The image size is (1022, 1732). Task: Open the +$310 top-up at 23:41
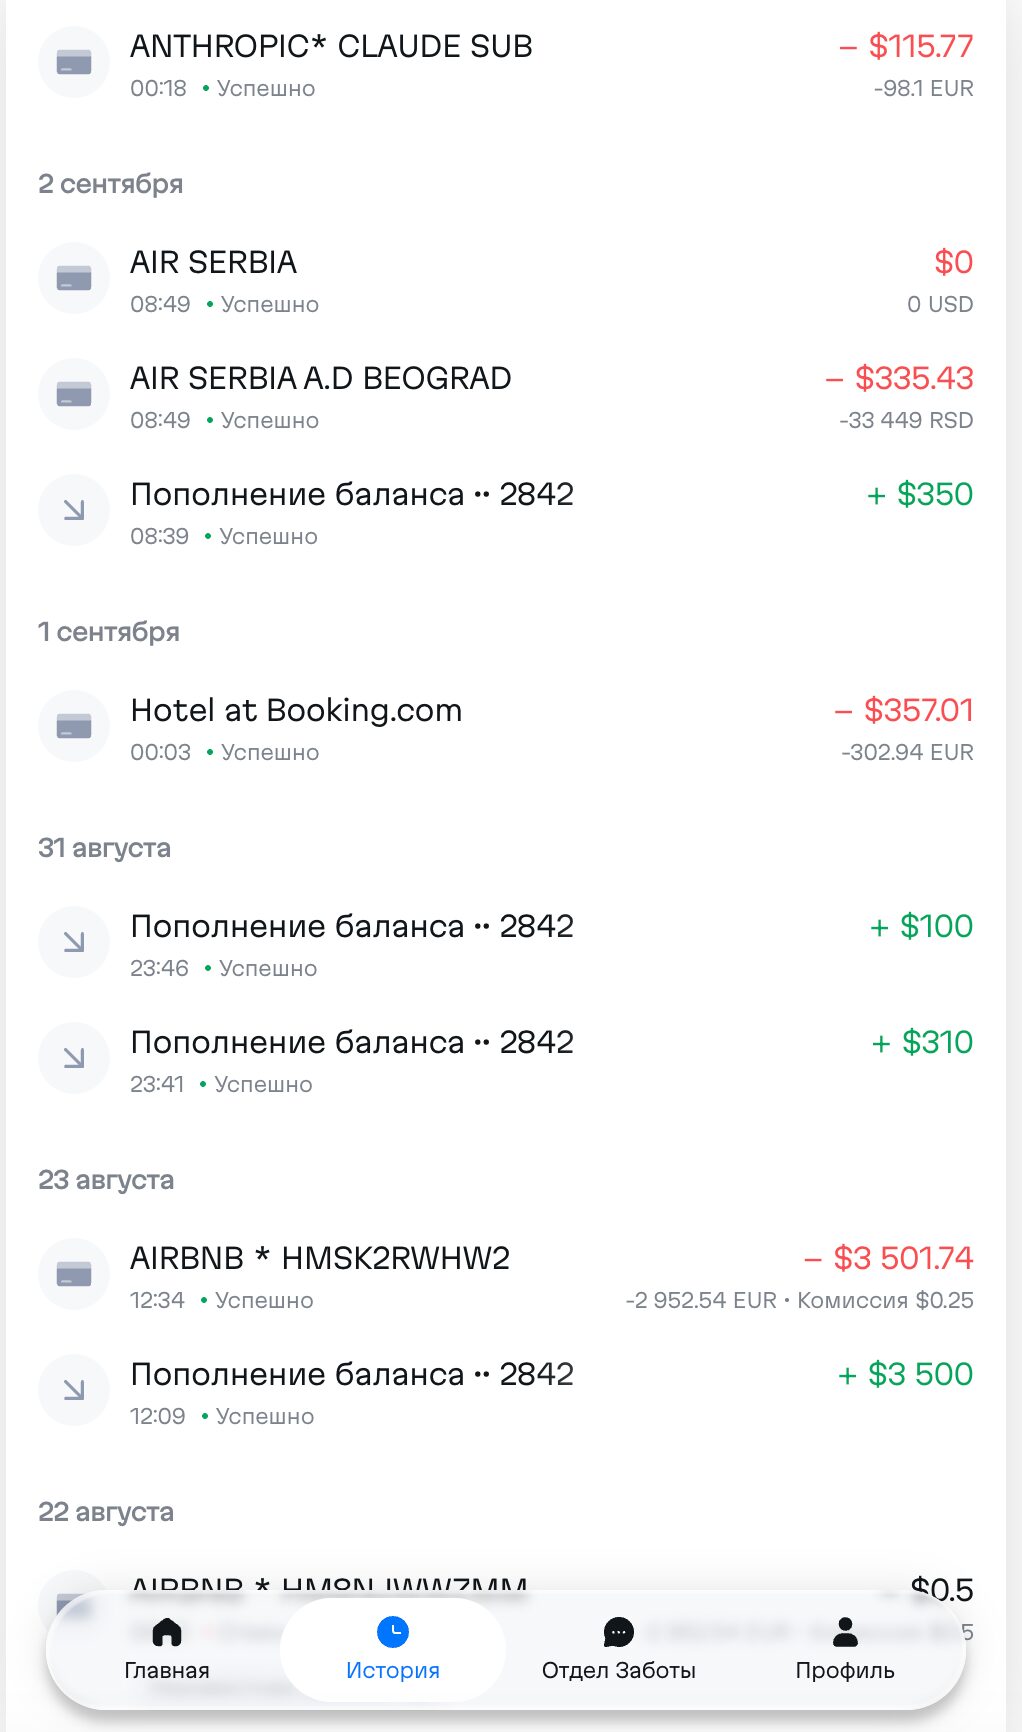coord(506,1059)
